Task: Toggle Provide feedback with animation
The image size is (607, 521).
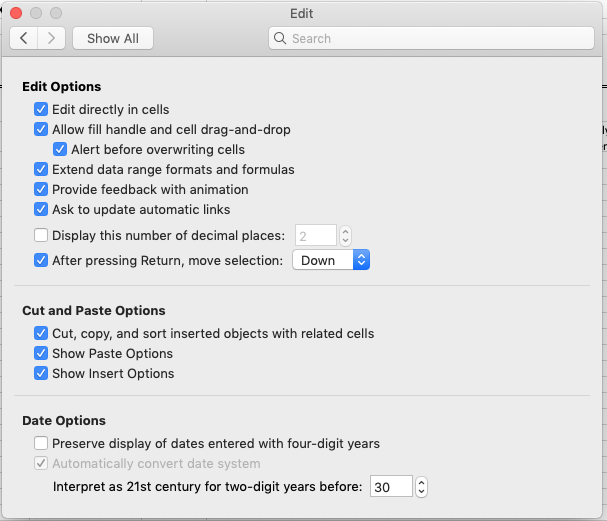Action: [41, 189]
